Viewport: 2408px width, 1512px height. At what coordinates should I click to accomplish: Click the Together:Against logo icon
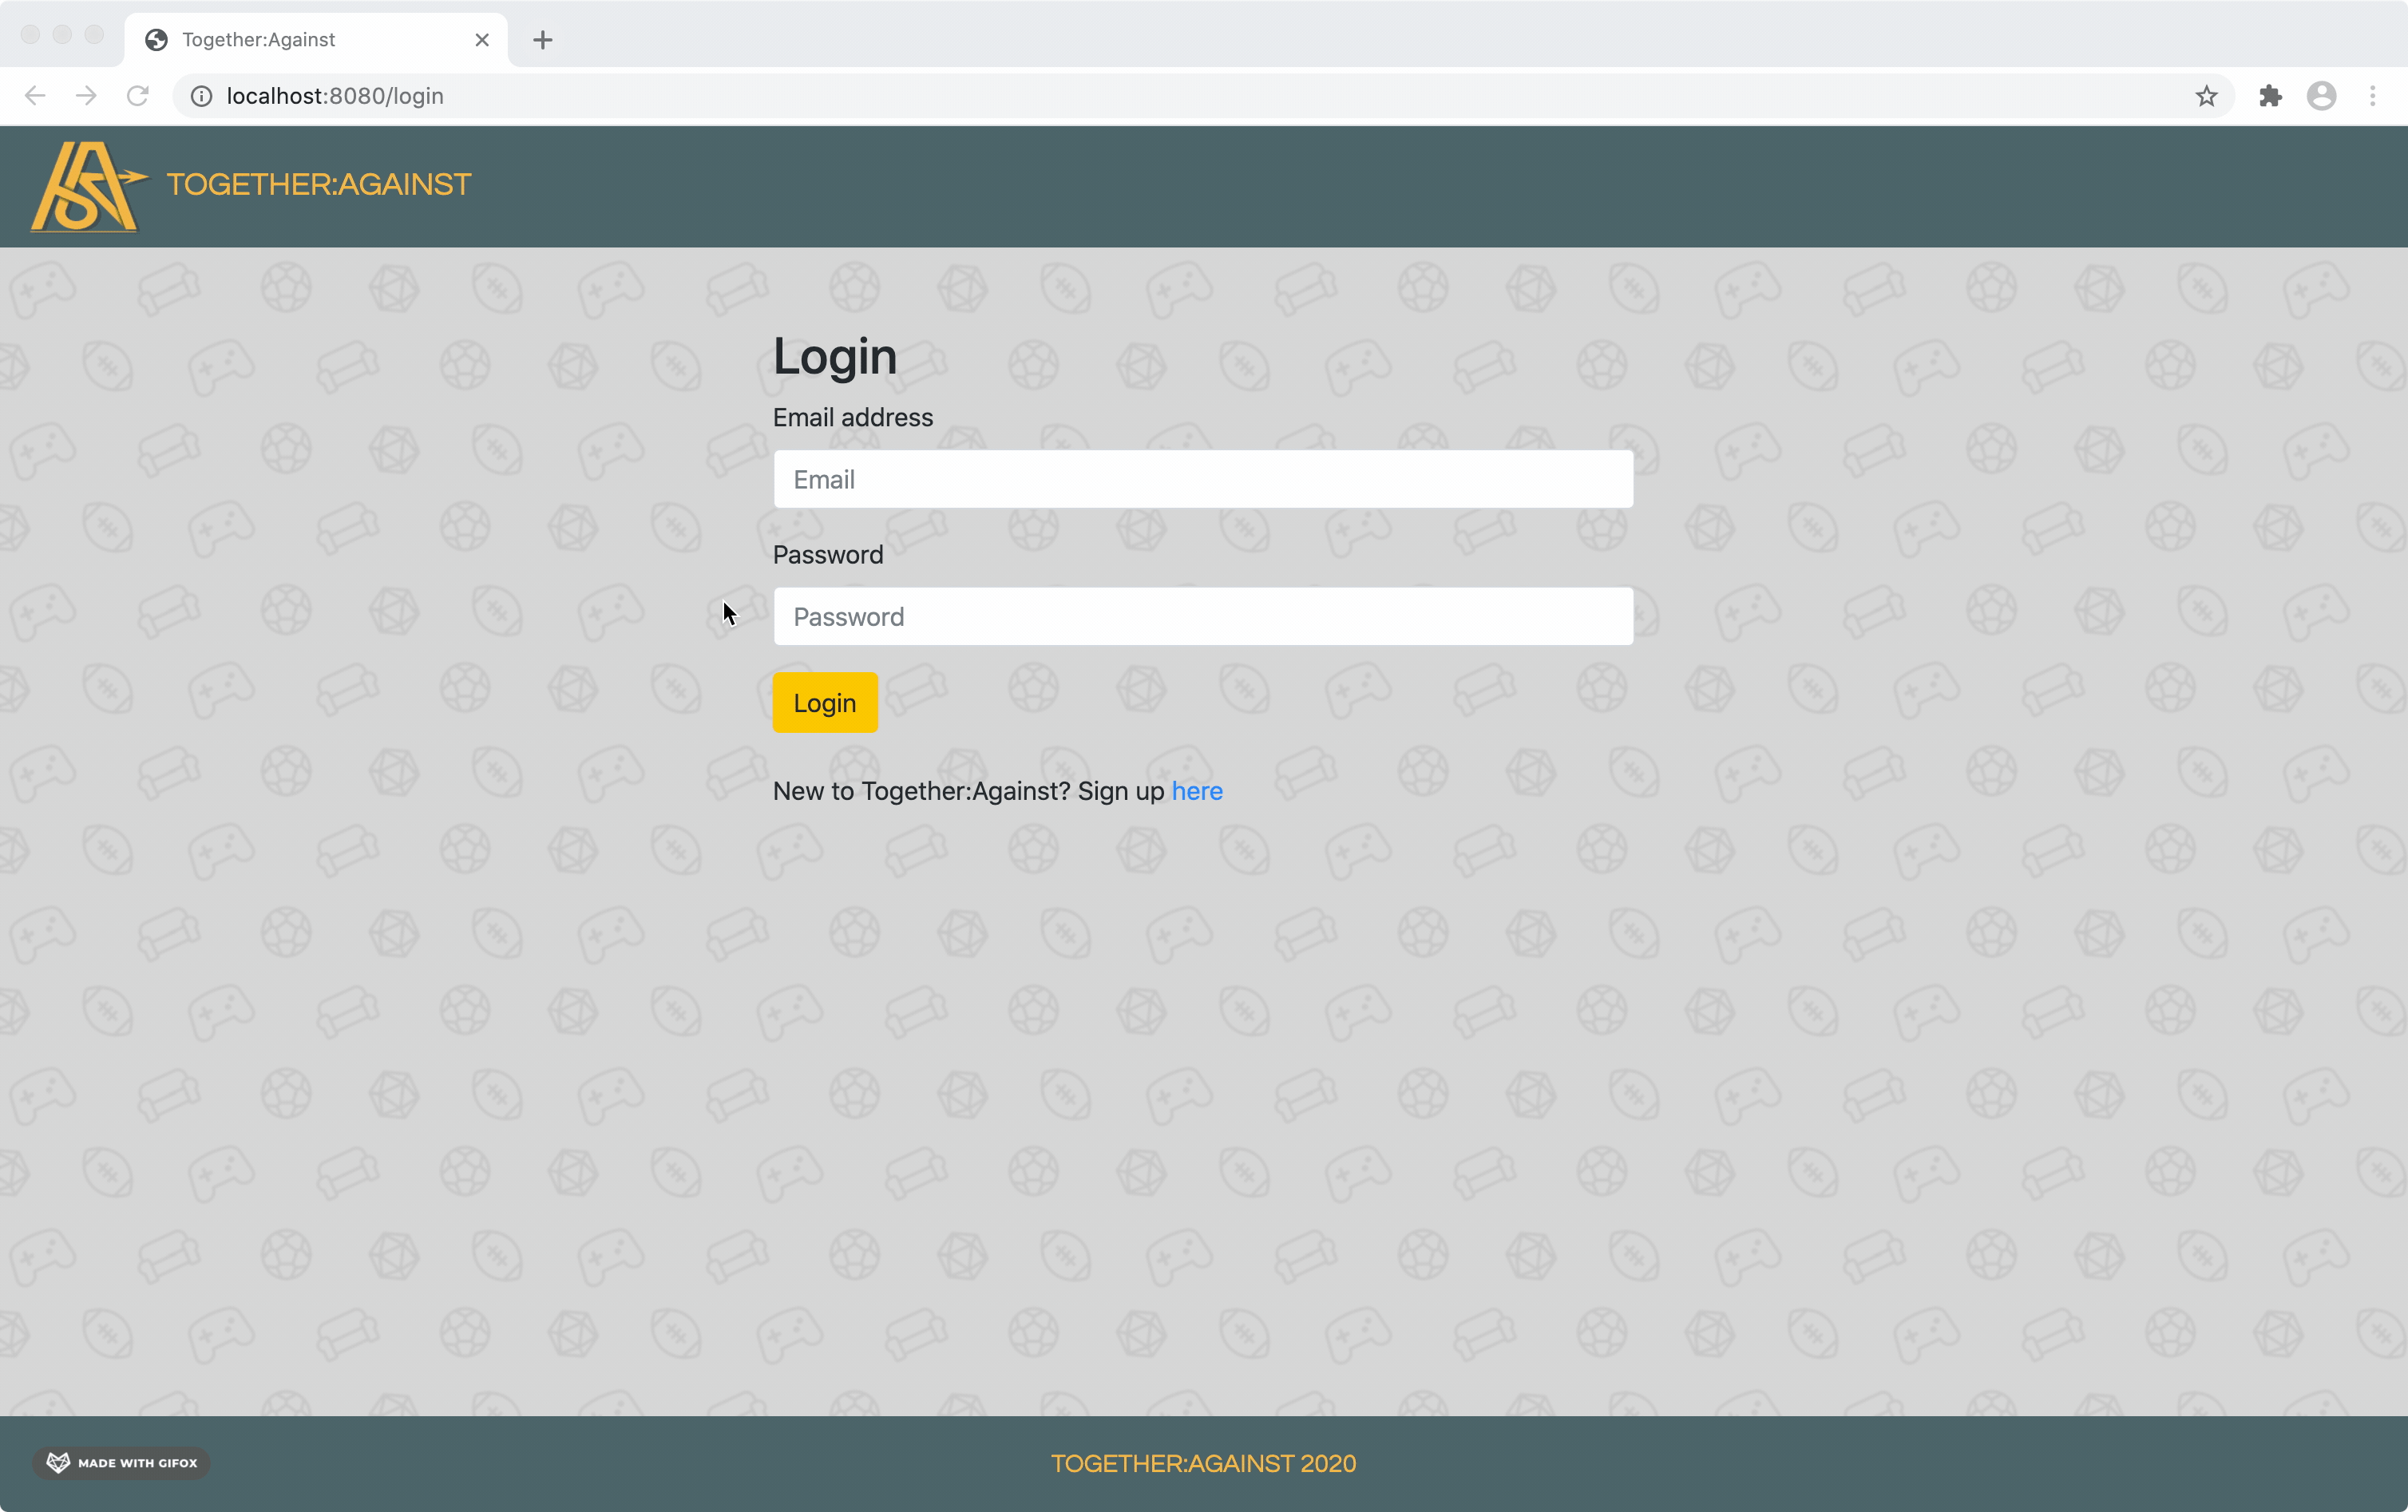[88, 186]
